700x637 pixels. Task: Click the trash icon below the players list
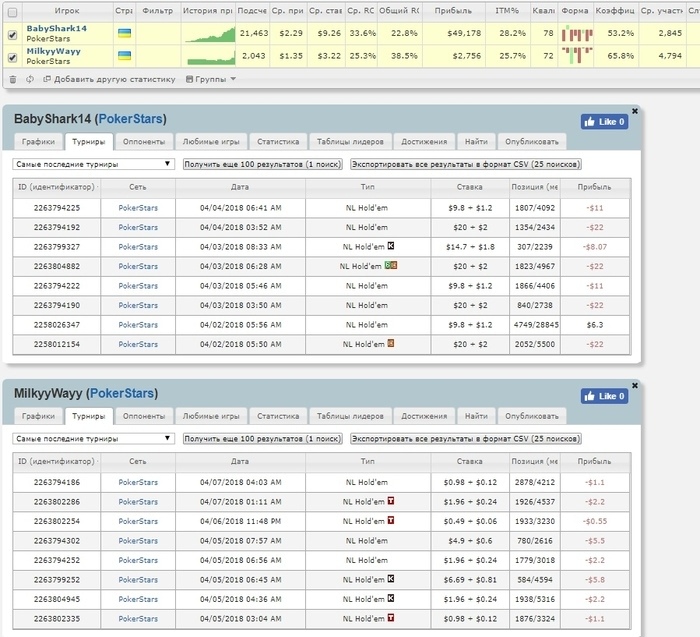click(x=12, y=78)
